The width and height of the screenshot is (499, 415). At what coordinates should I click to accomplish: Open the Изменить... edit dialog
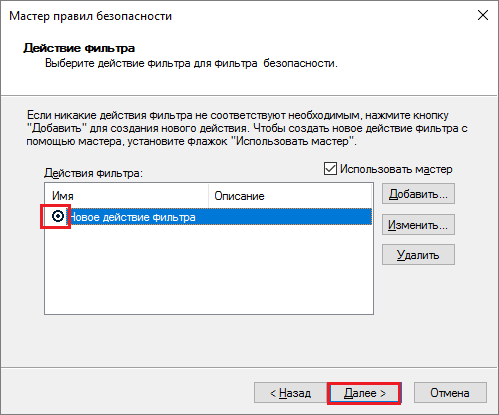coord(418,225)
